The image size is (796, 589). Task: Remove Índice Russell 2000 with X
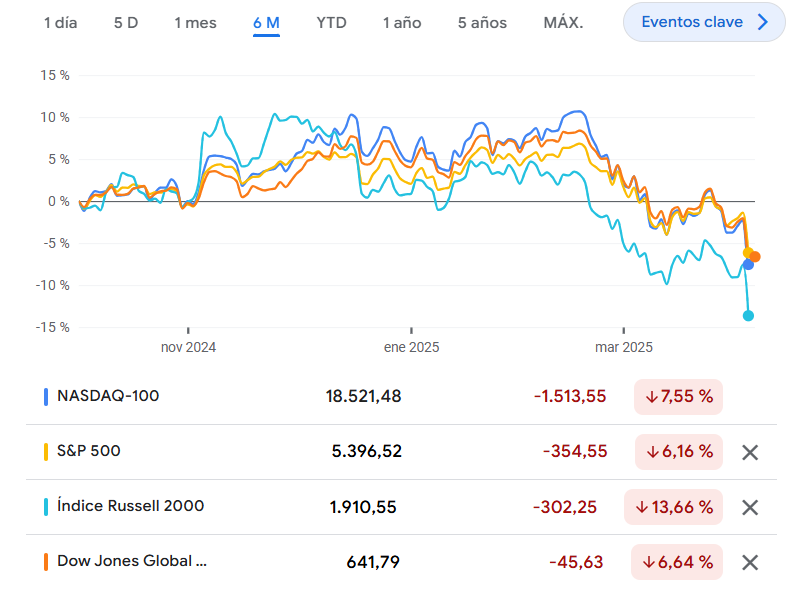[750, 507]
